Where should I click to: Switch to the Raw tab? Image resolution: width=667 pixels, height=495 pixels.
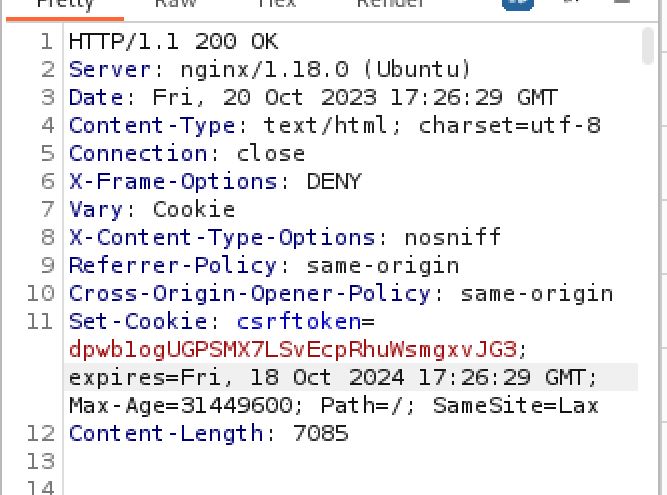click(x=175, y=4)
